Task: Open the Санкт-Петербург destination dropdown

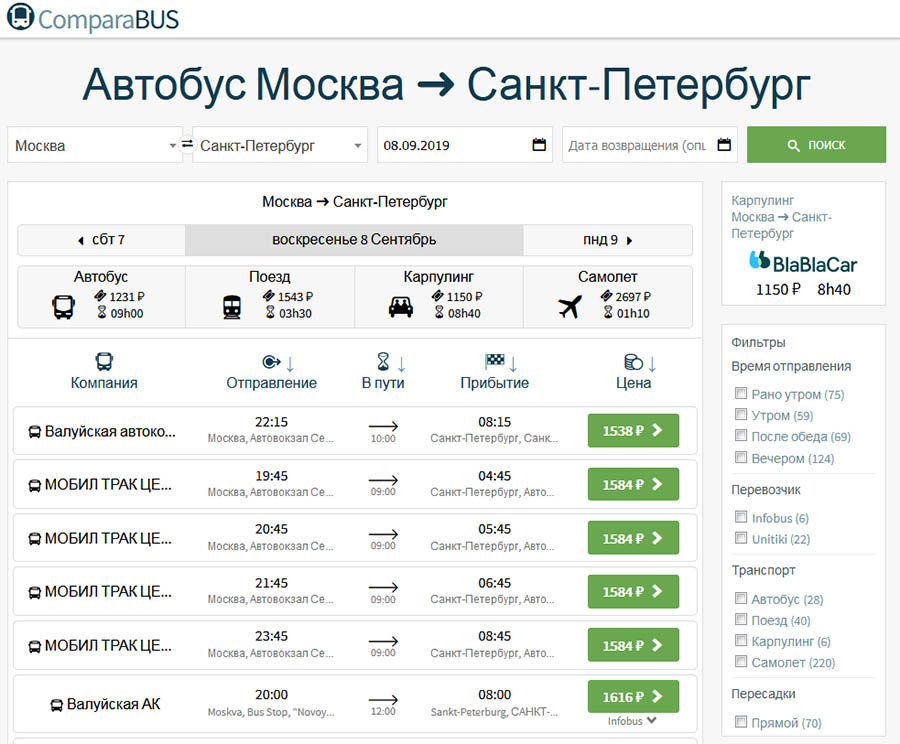Action: (x=280, y=145)
